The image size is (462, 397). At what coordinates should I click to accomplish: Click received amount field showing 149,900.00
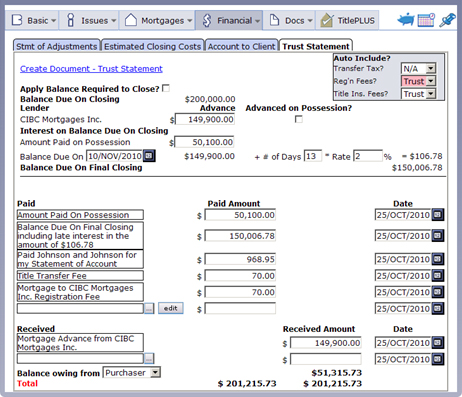[326, 343]
